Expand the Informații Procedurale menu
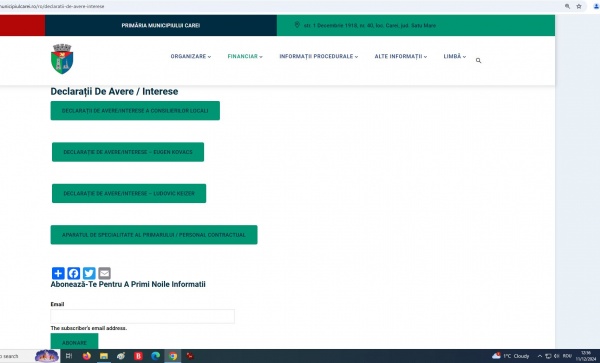 click(319, 56)
